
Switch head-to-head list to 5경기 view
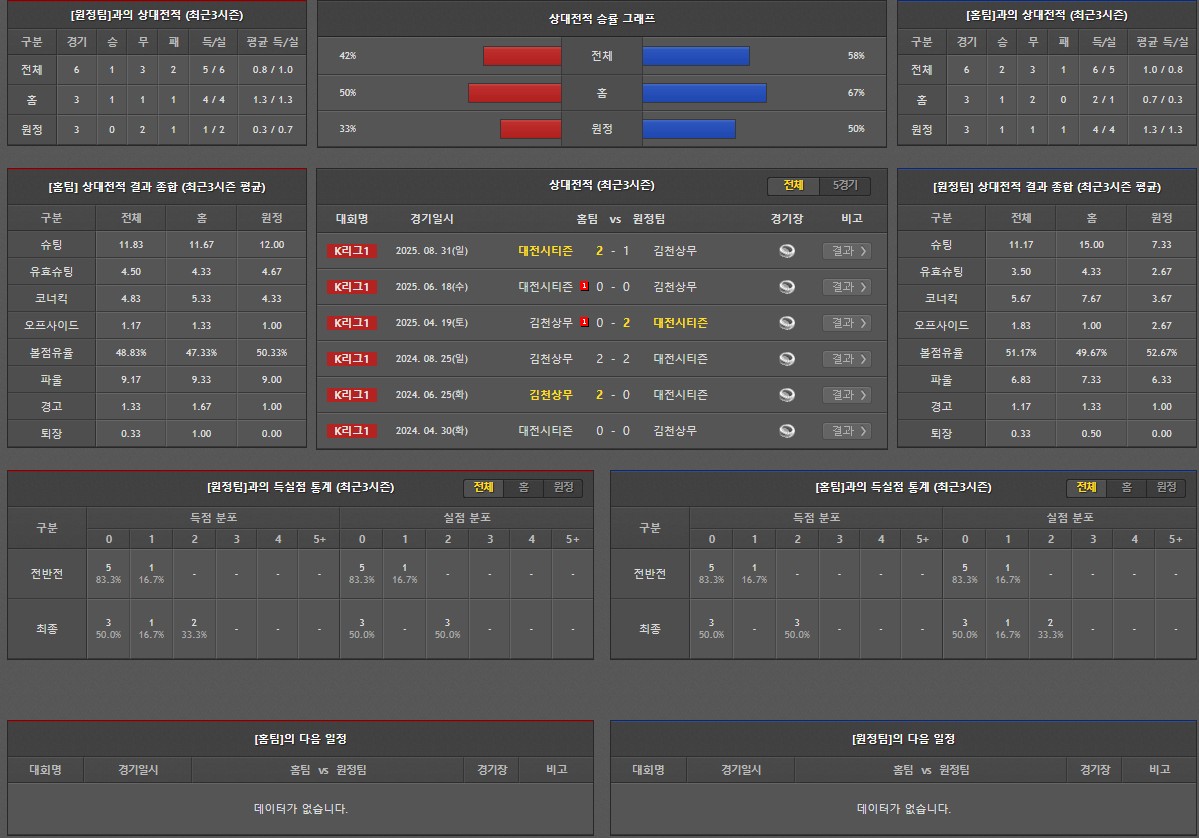tap(845, 186)
